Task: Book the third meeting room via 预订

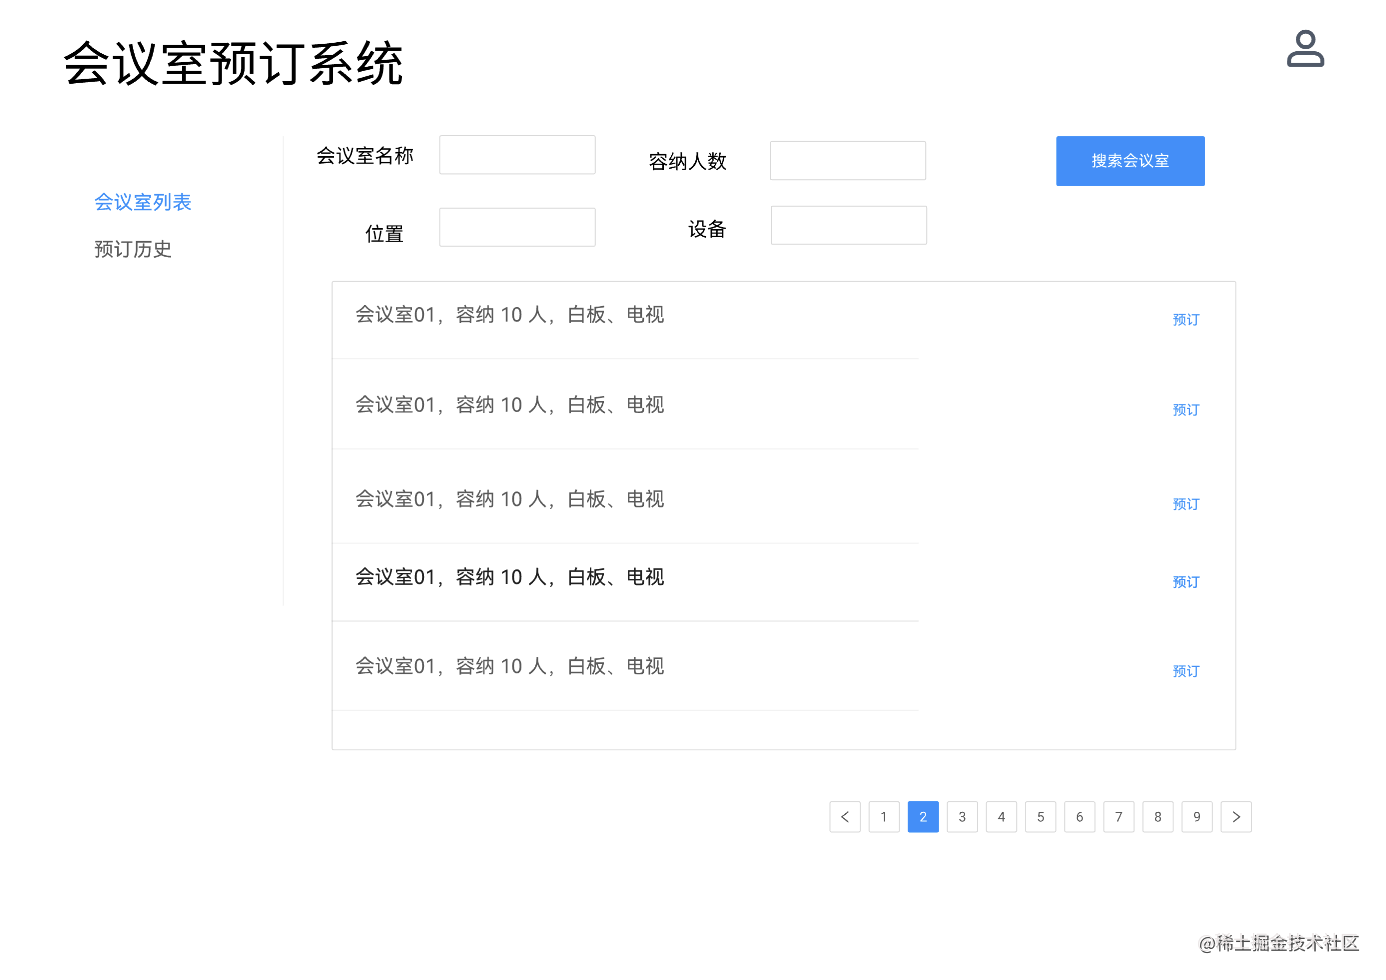Action: click(x=1186, y=504)
